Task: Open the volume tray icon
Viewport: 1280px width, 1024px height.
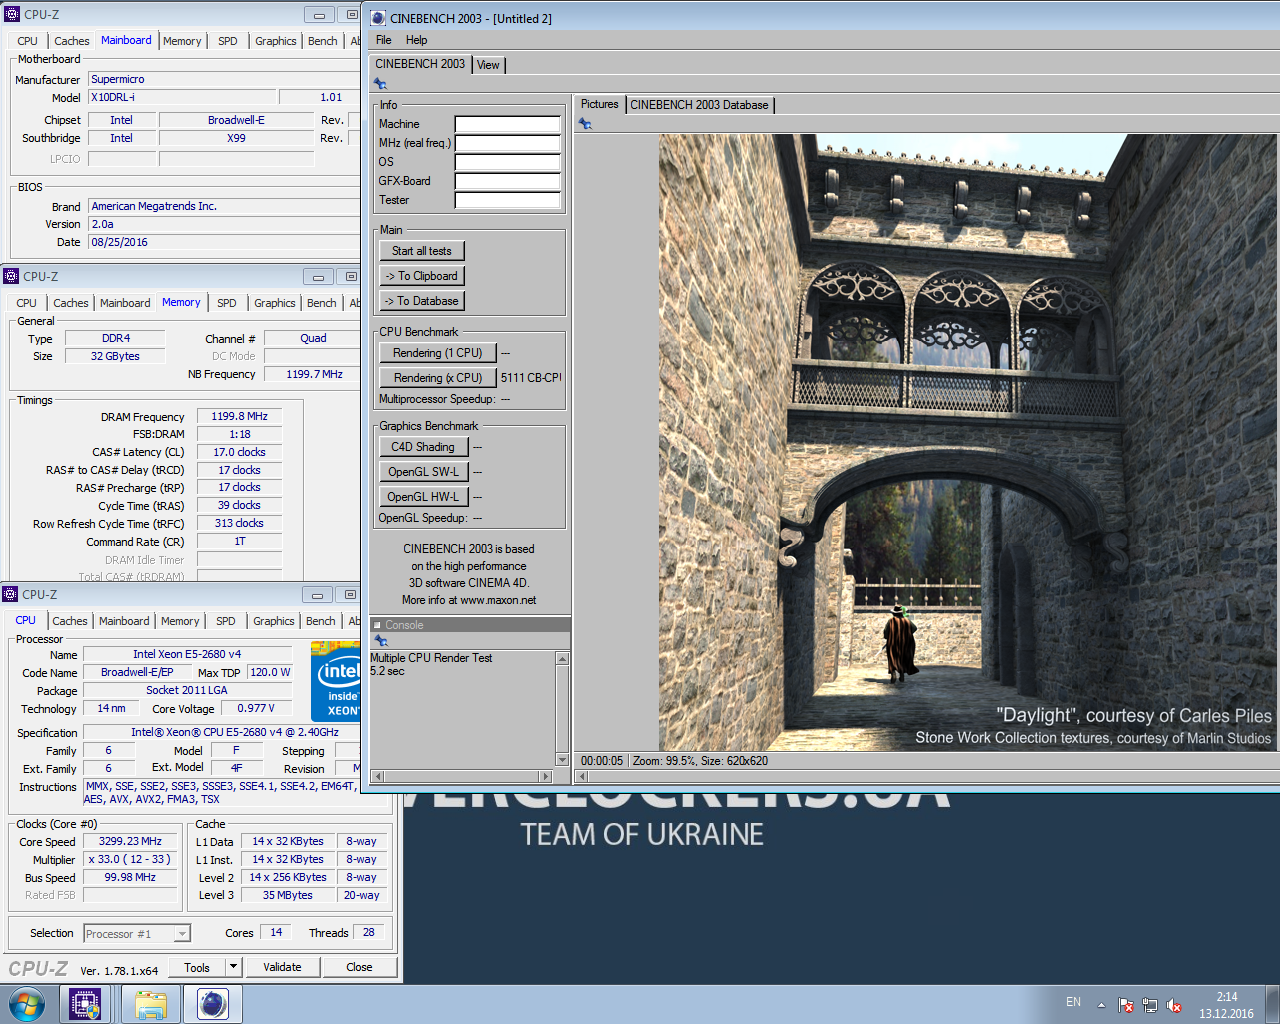Action: pyautogui.click(x=1174, y=1005)
